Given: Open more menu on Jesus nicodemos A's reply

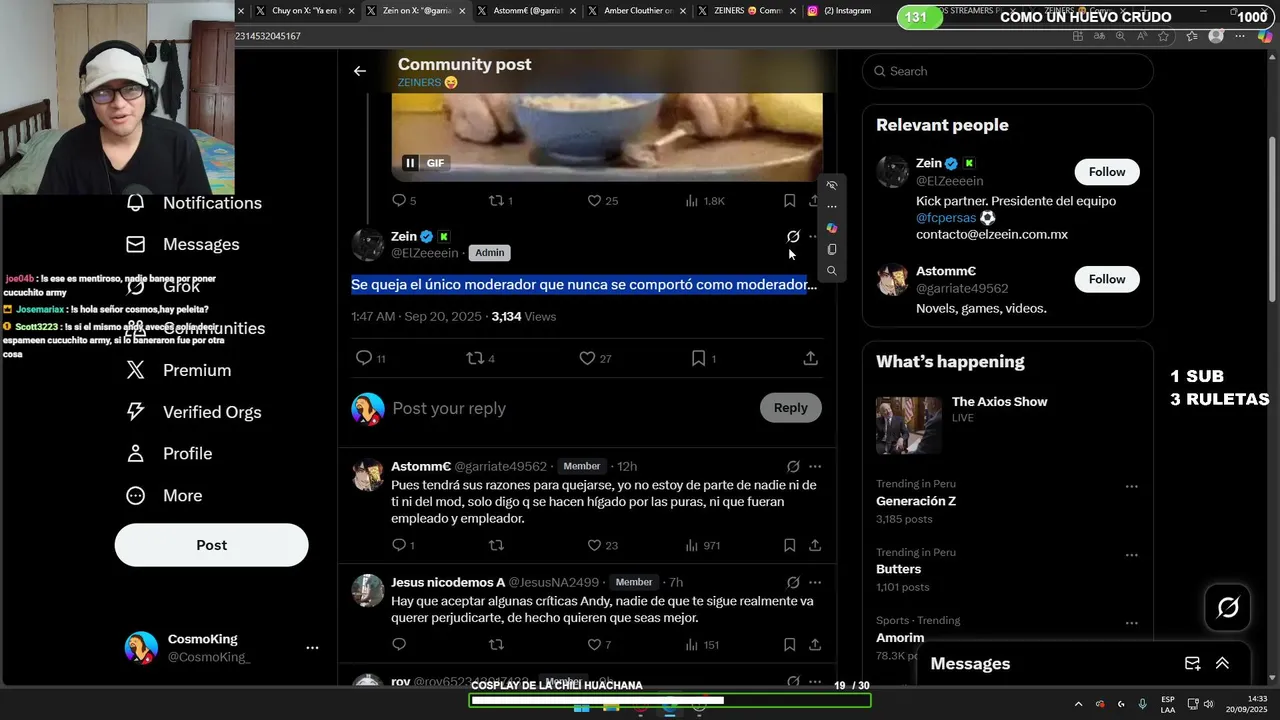Looking at the screenshot, I should pyautogui.click(x=815, y=582).
